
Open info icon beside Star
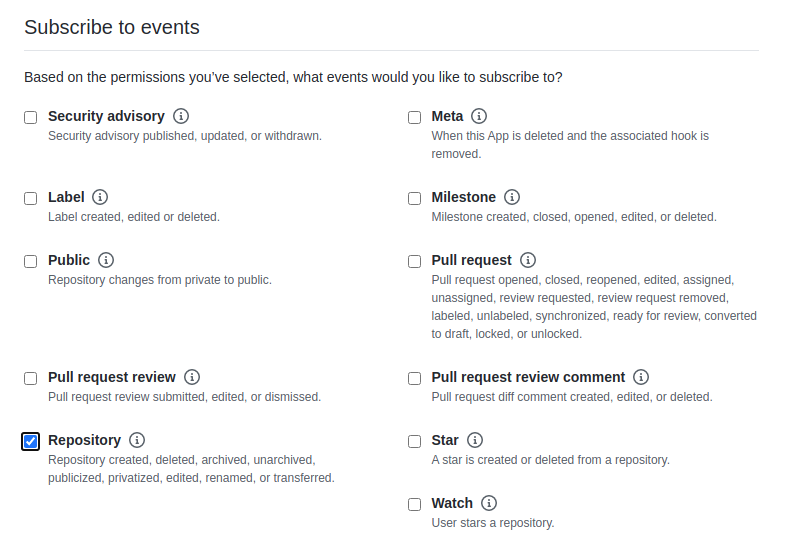[x=475, y=440]
